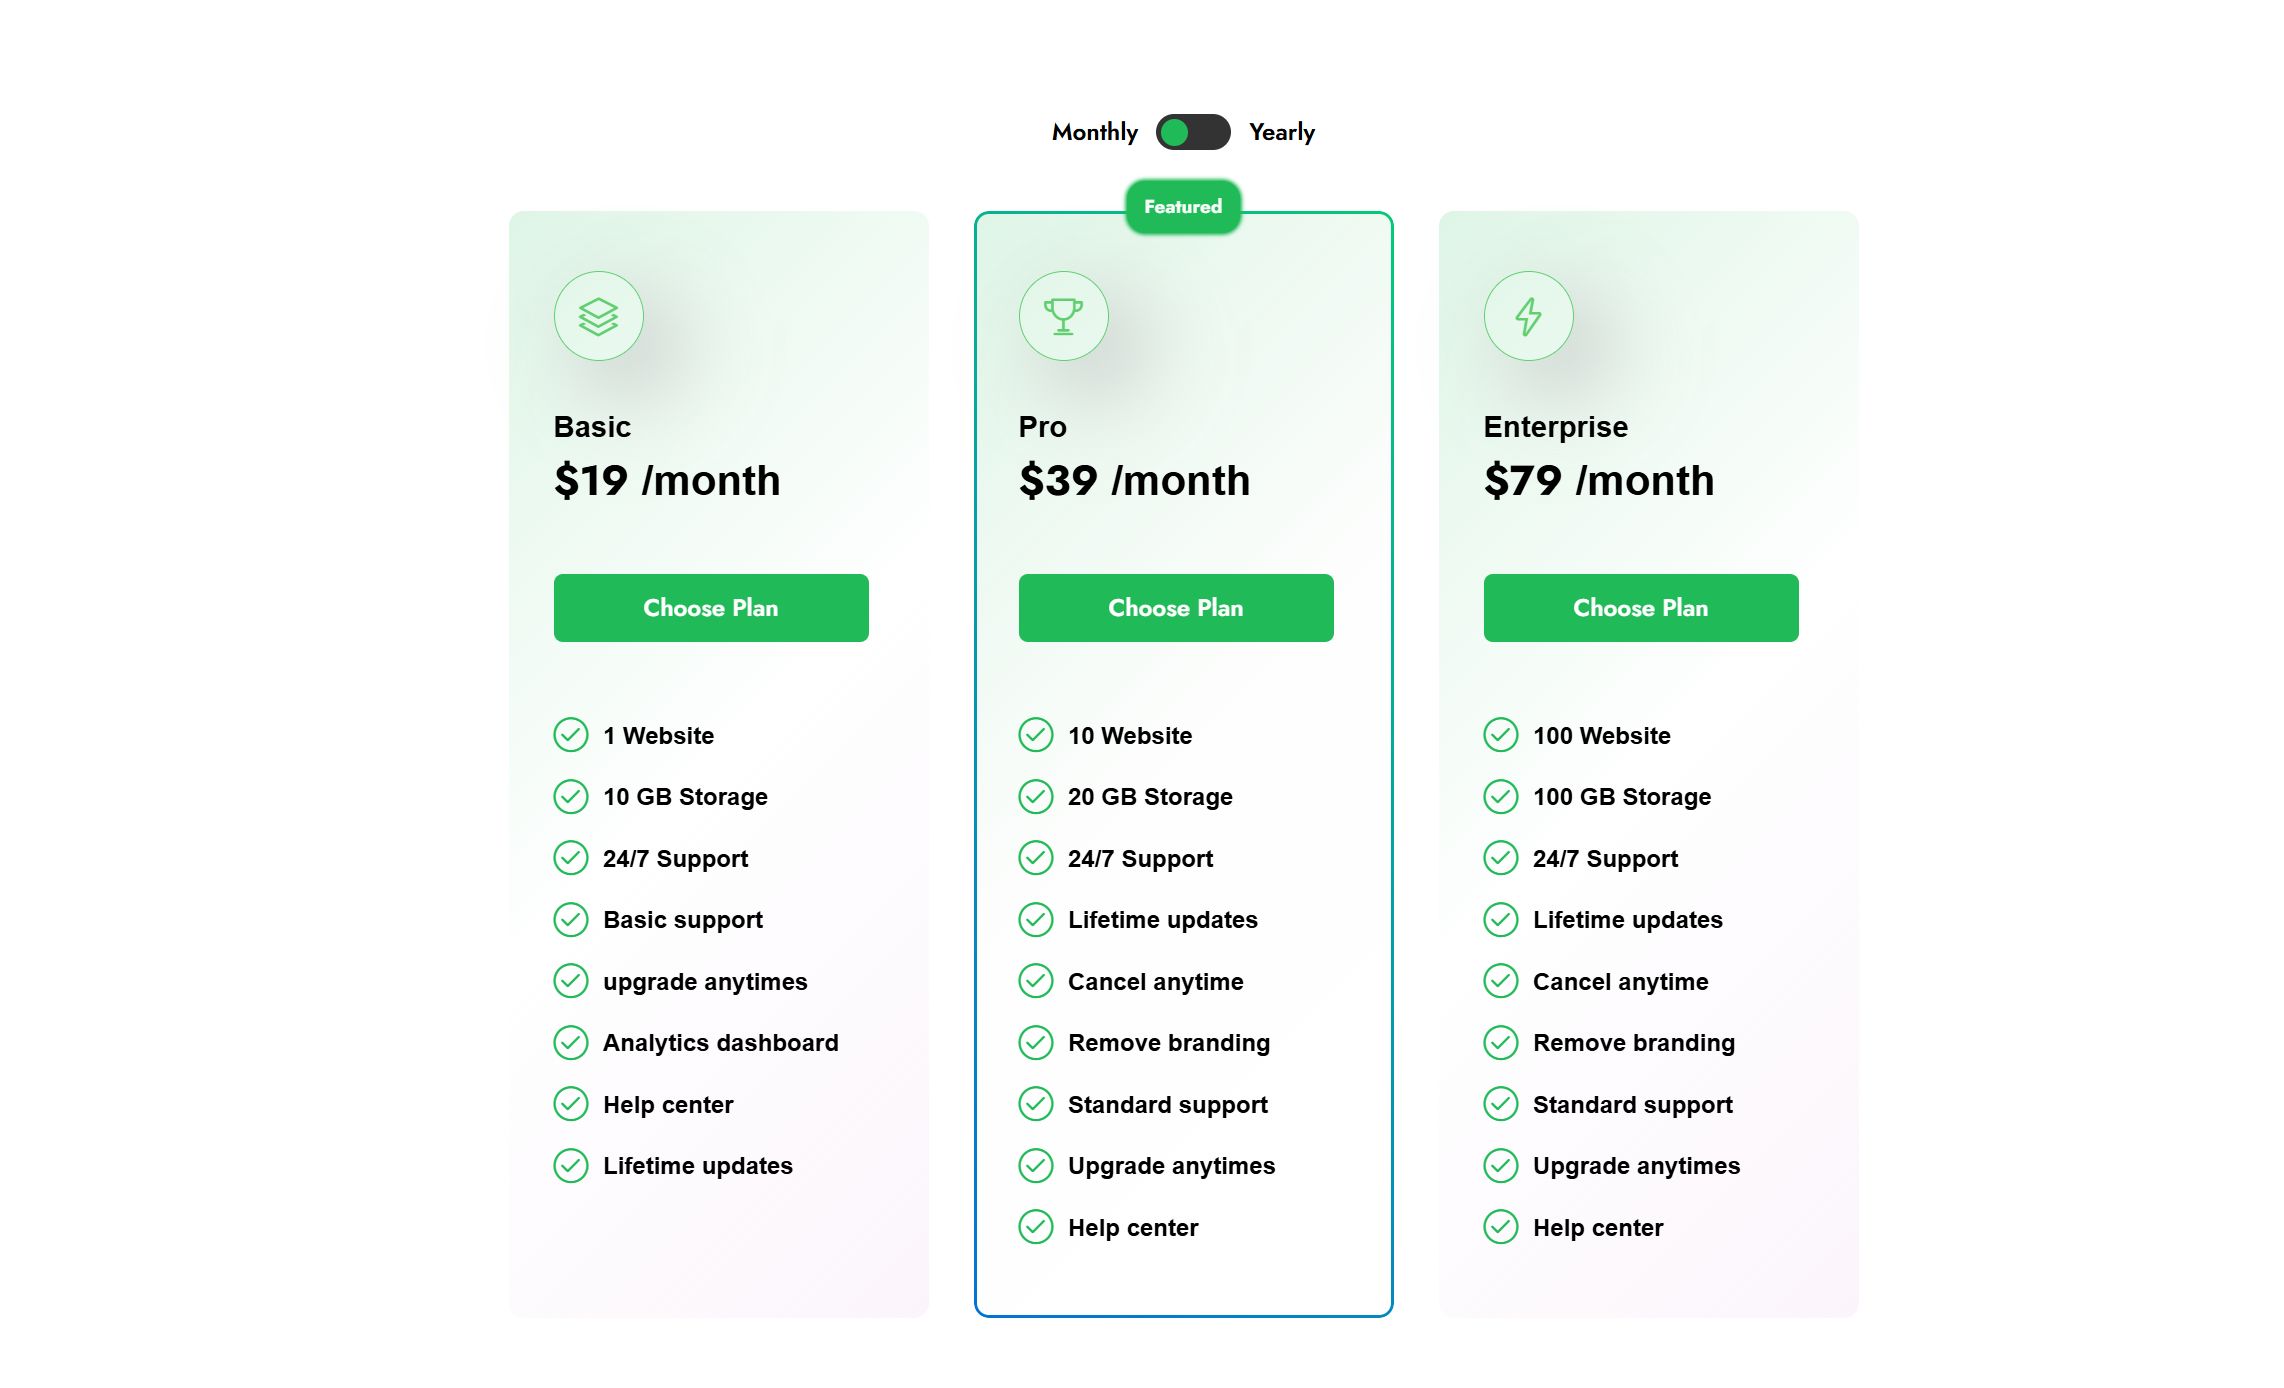The width and height of the screenshot is (2284, 1388).
Task: Toggle the Monthly/Yearly billing switch
Action: point(1193,132)
